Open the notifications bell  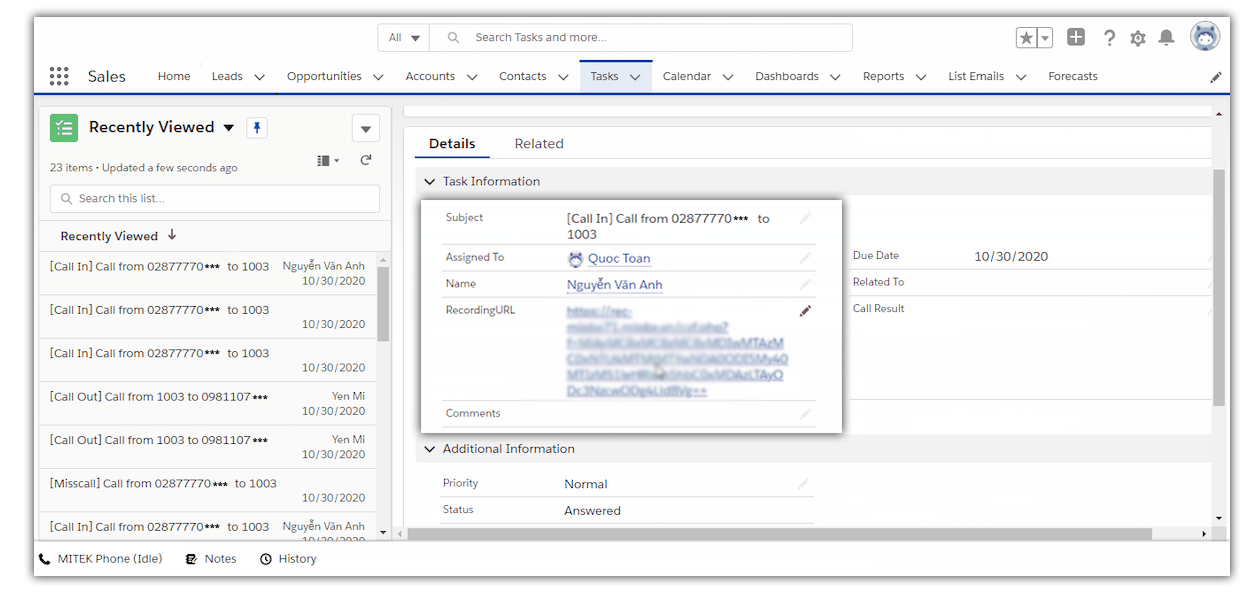[x=1166, y=38]
